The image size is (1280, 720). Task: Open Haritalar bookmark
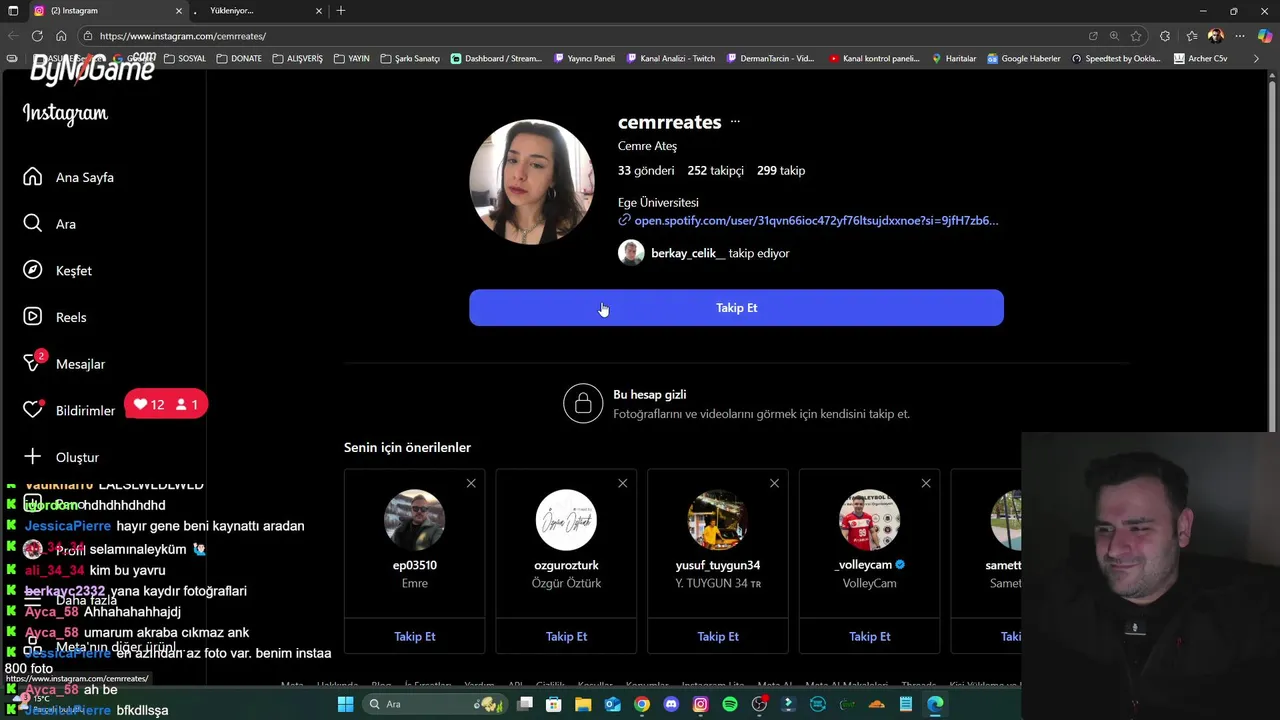click(954, 58)
